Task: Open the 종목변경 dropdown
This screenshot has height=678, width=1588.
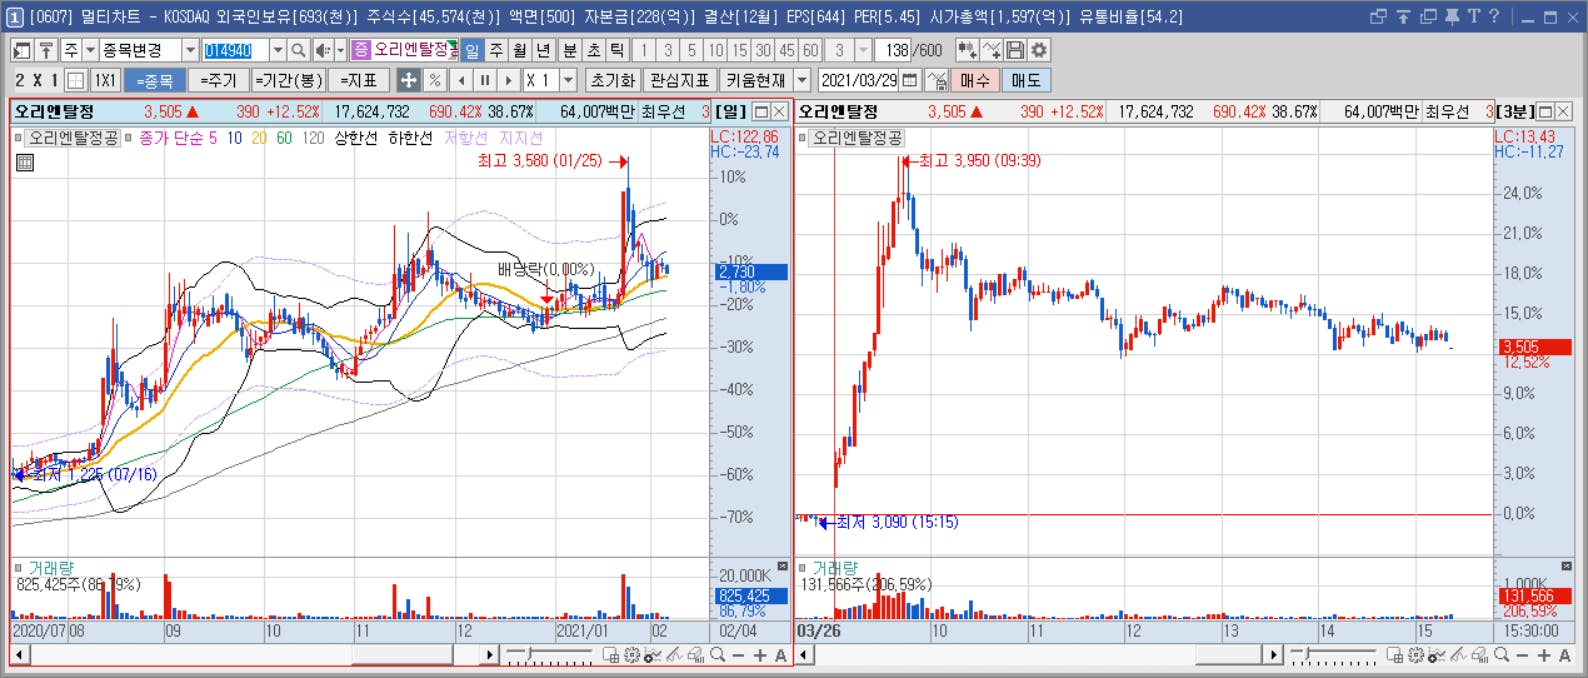Action: click(x=190, y=50)
